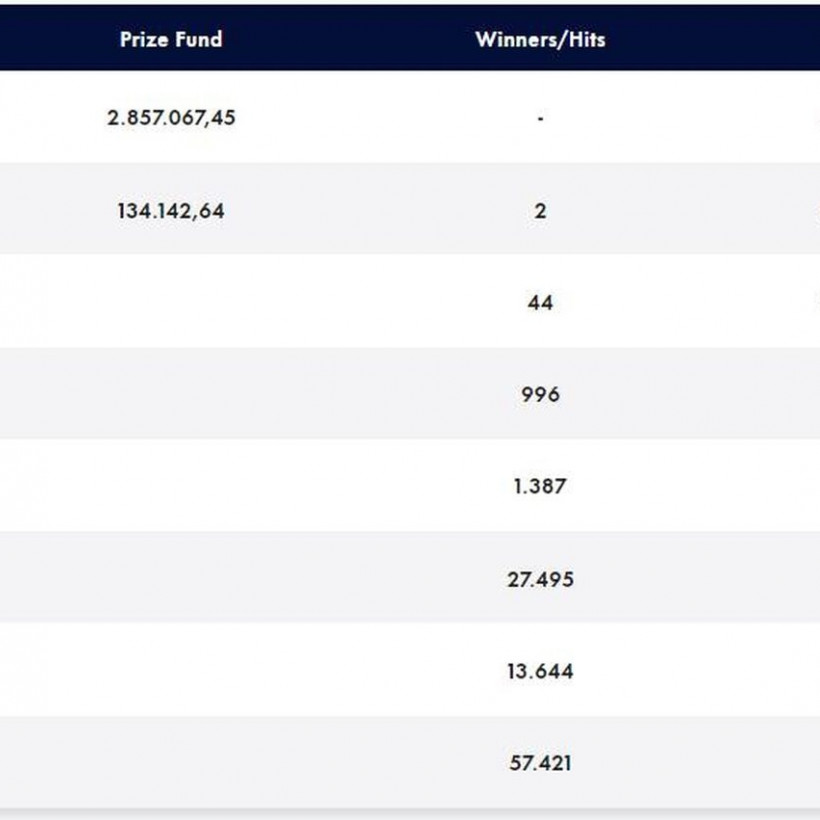Click the dash in the Winners/Hits column
Viewport: 820px width, 820px height.
(540, 119)
